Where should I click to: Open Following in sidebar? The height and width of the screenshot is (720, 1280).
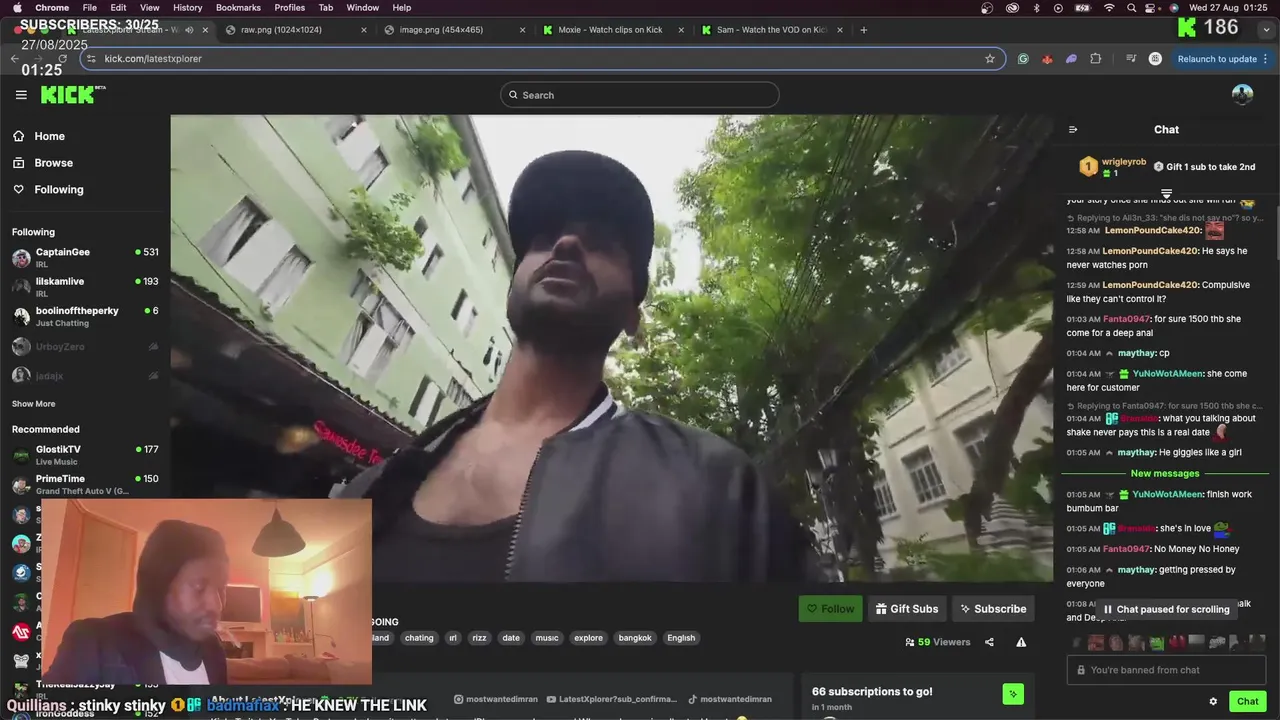[59, 190]
